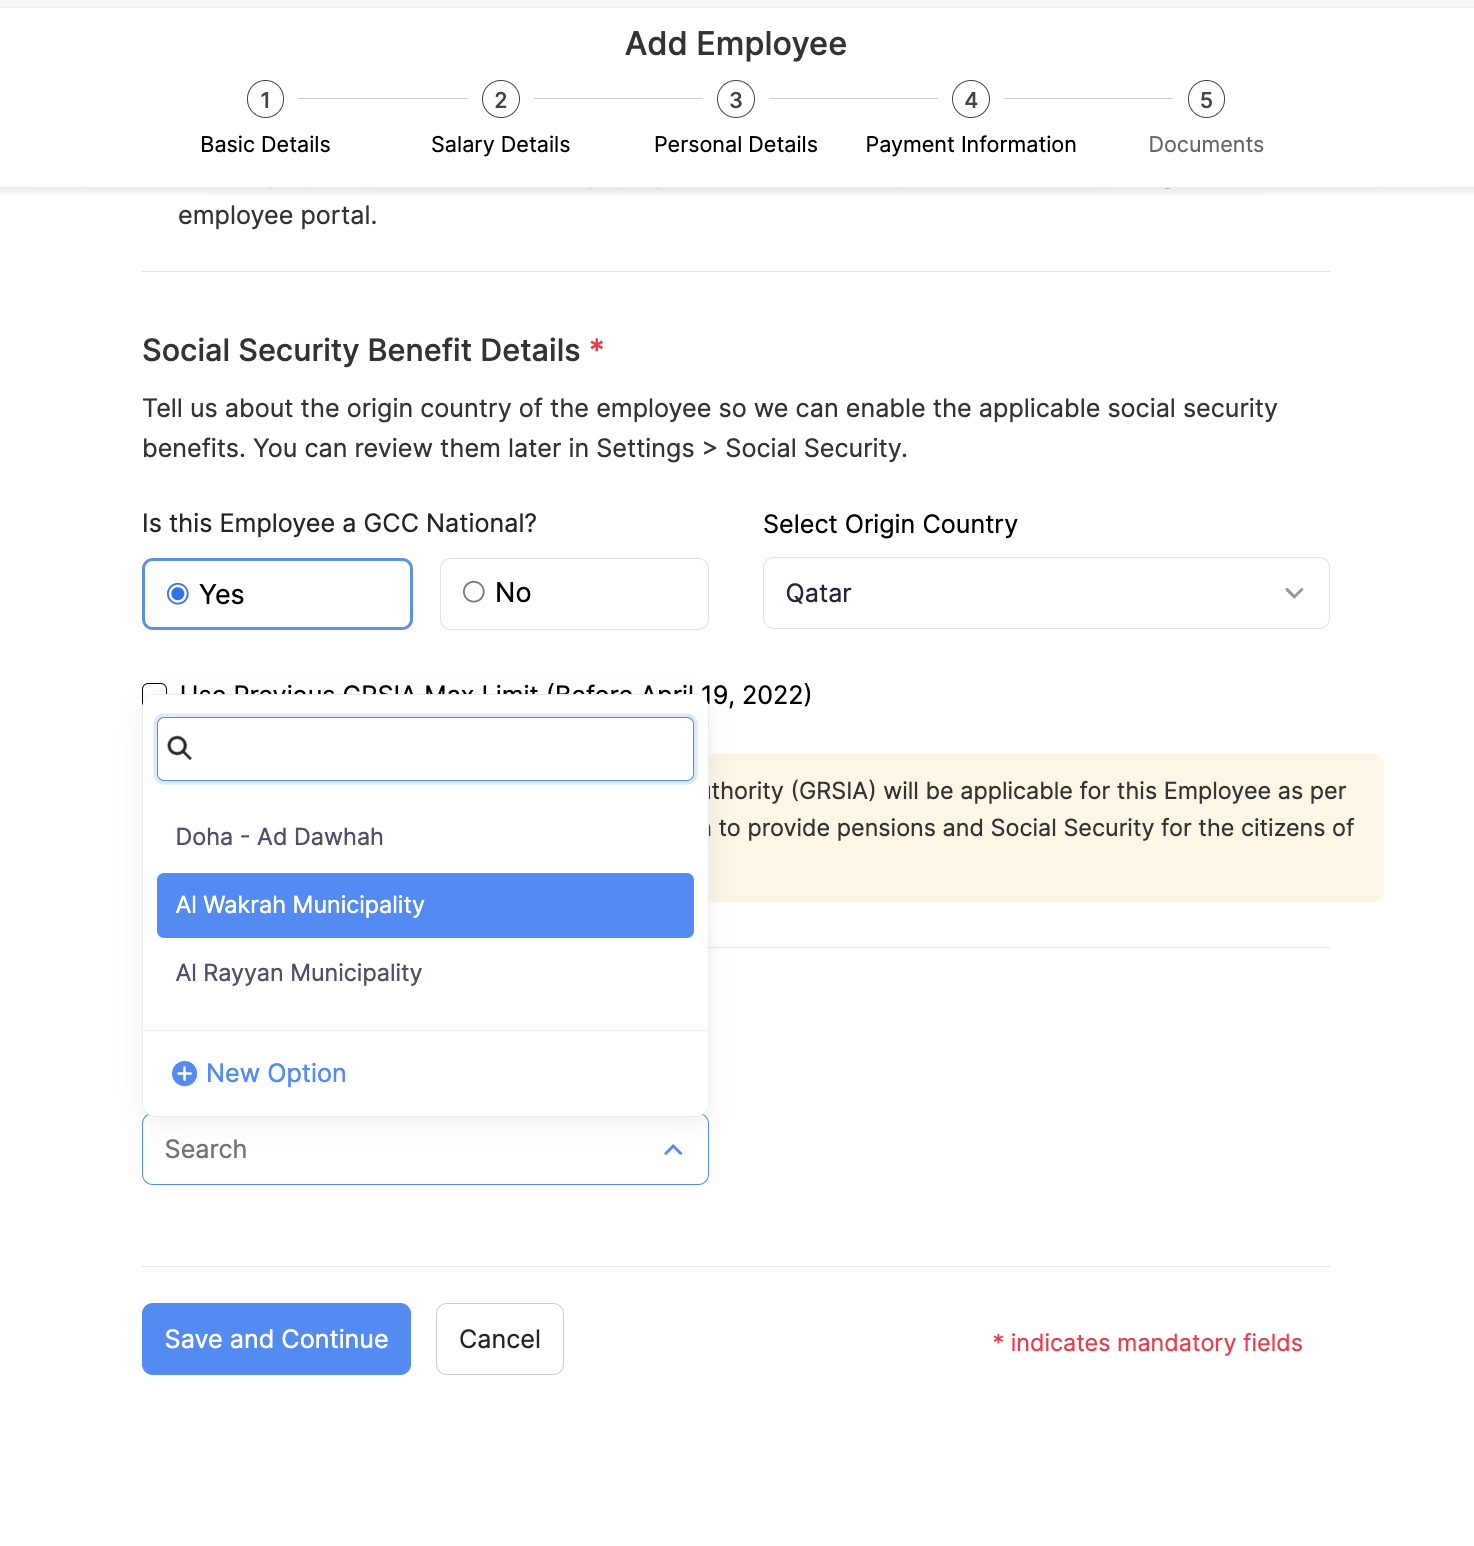Focus the dropdown search text box
This screenshot has width=1474, height=1546.
(440, 748)
